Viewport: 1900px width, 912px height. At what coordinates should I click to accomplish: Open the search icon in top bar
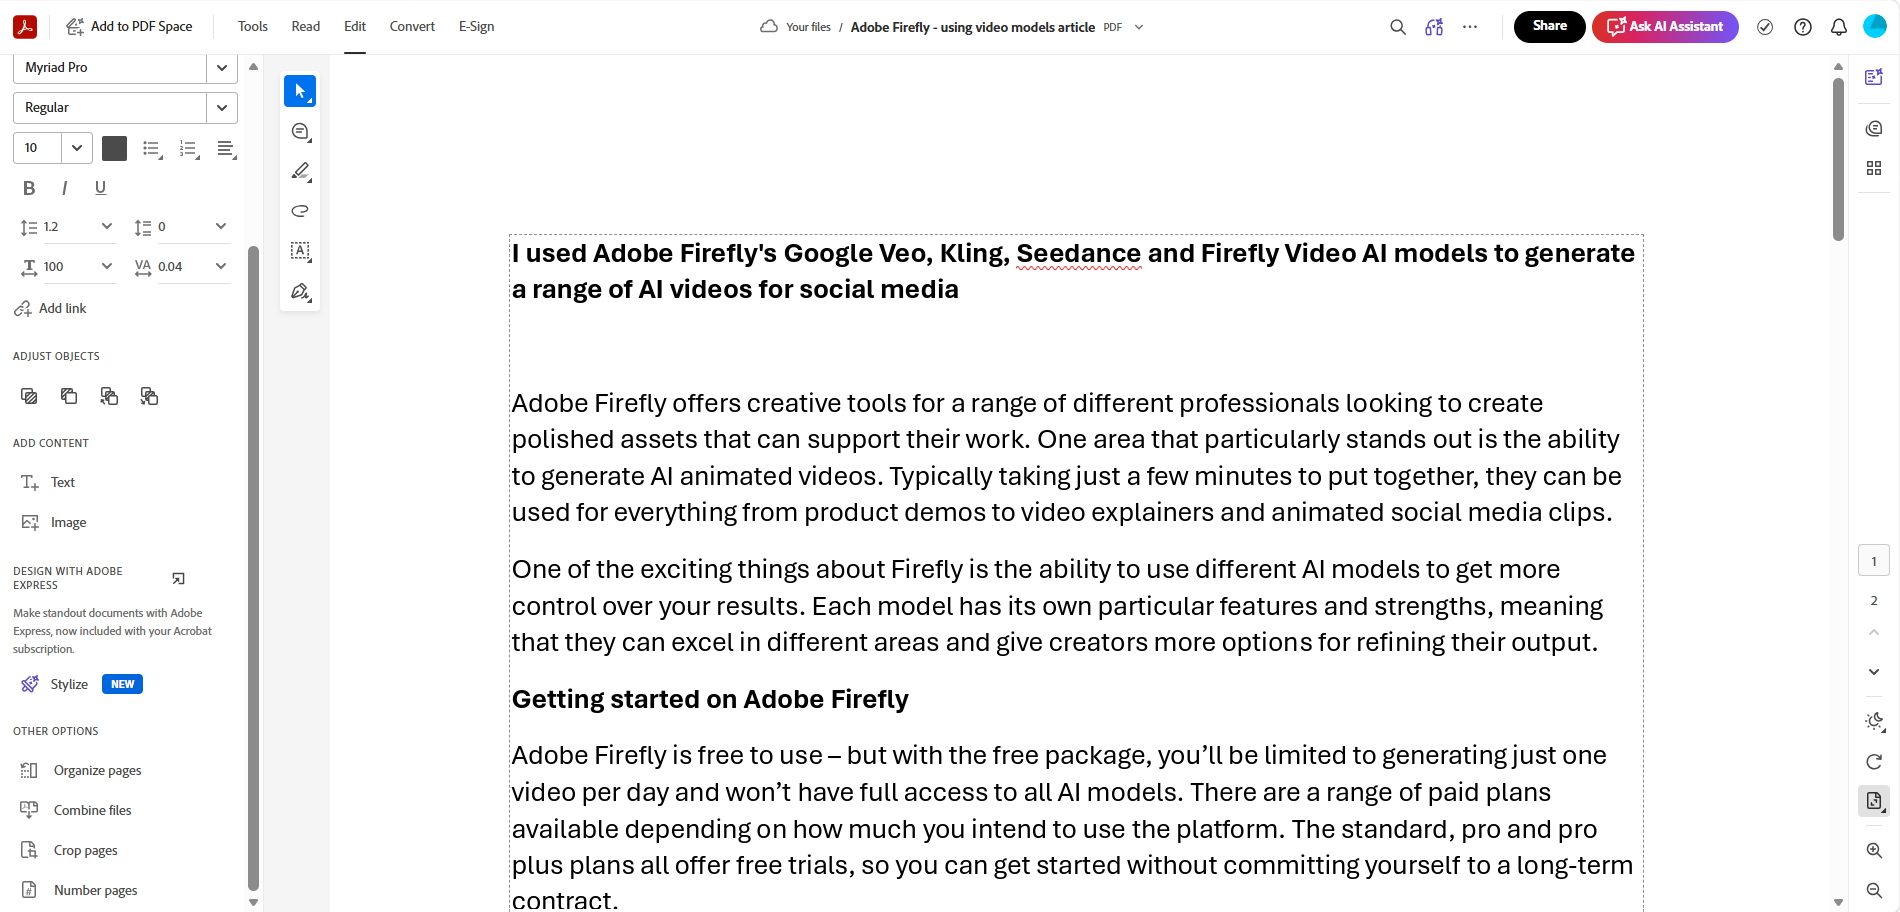[1398, 27]
